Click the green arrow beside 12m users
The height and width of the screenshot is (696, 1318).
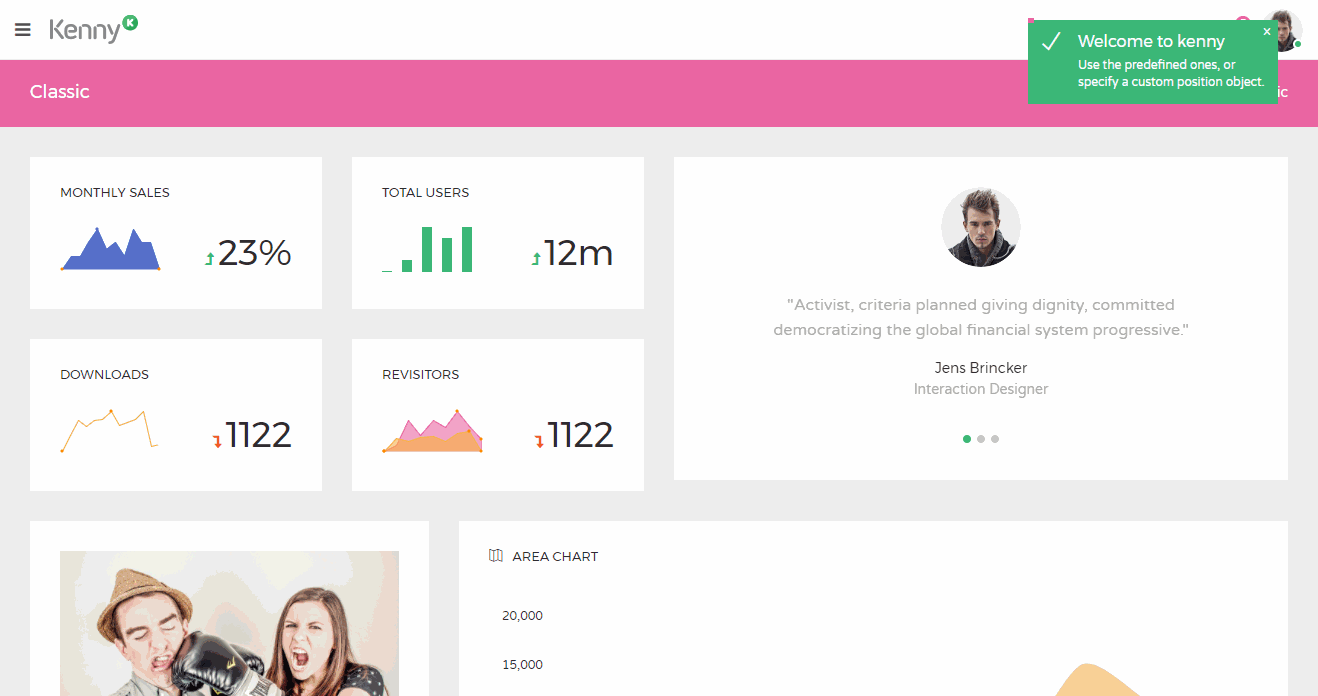pos(535,257)
